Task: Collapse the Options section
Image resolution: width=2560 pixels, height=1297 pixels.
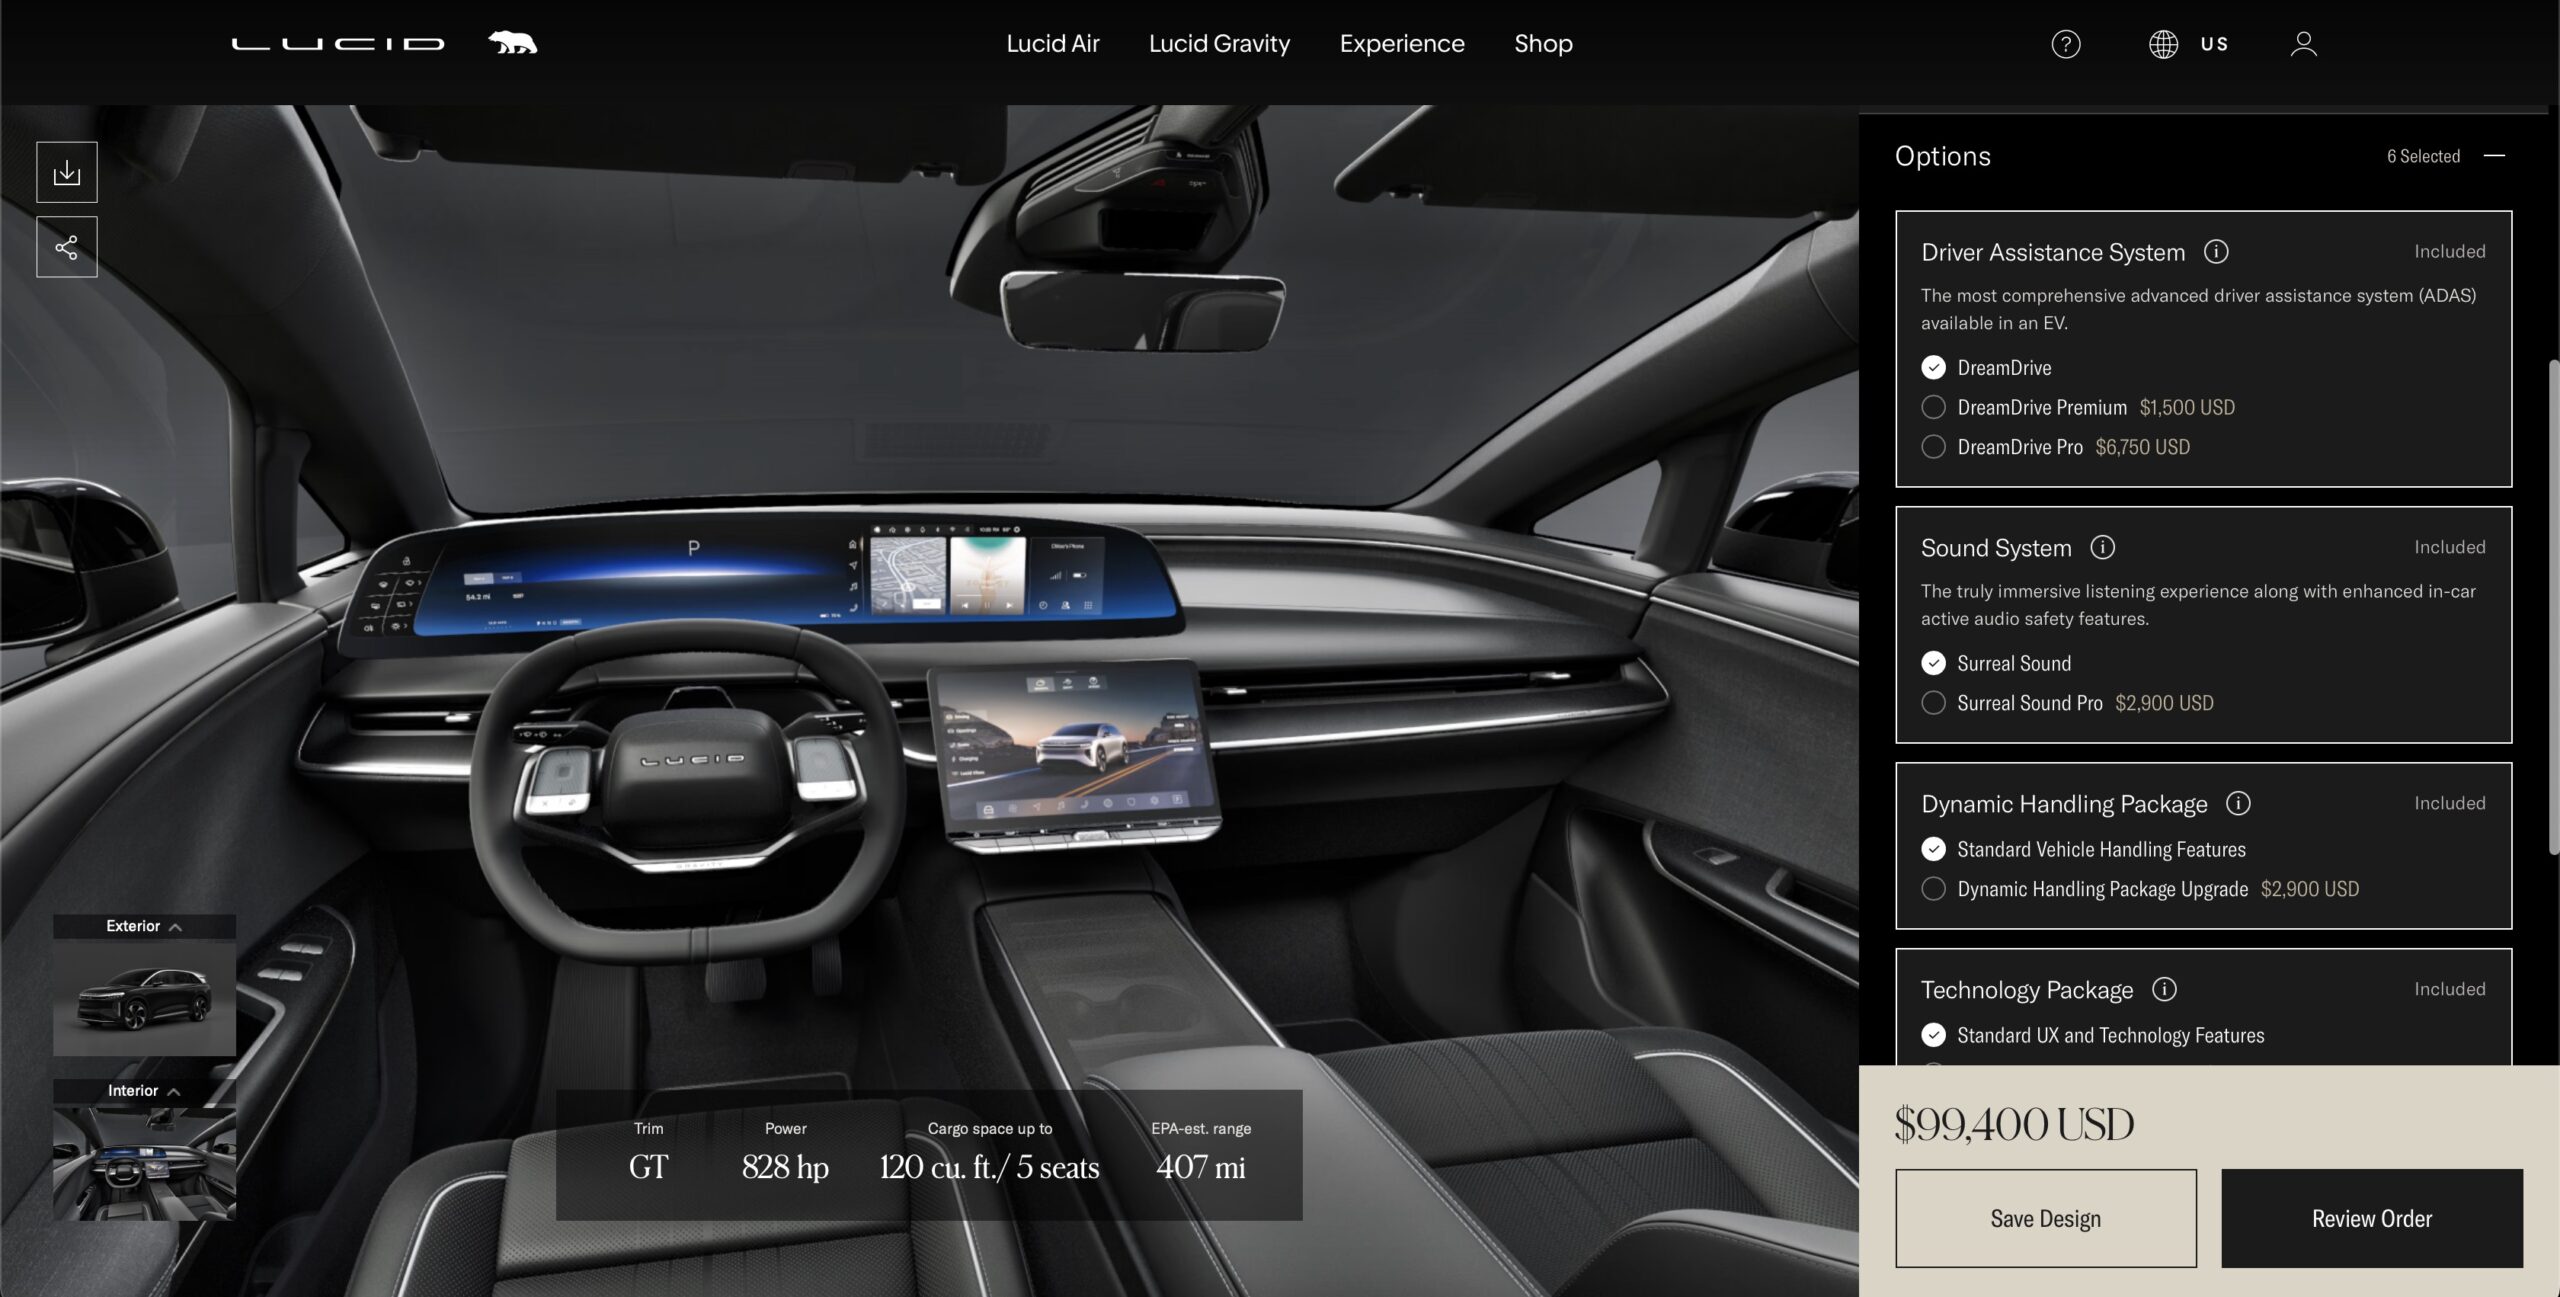Action: pyautogui.click(x=2495, y=156)
